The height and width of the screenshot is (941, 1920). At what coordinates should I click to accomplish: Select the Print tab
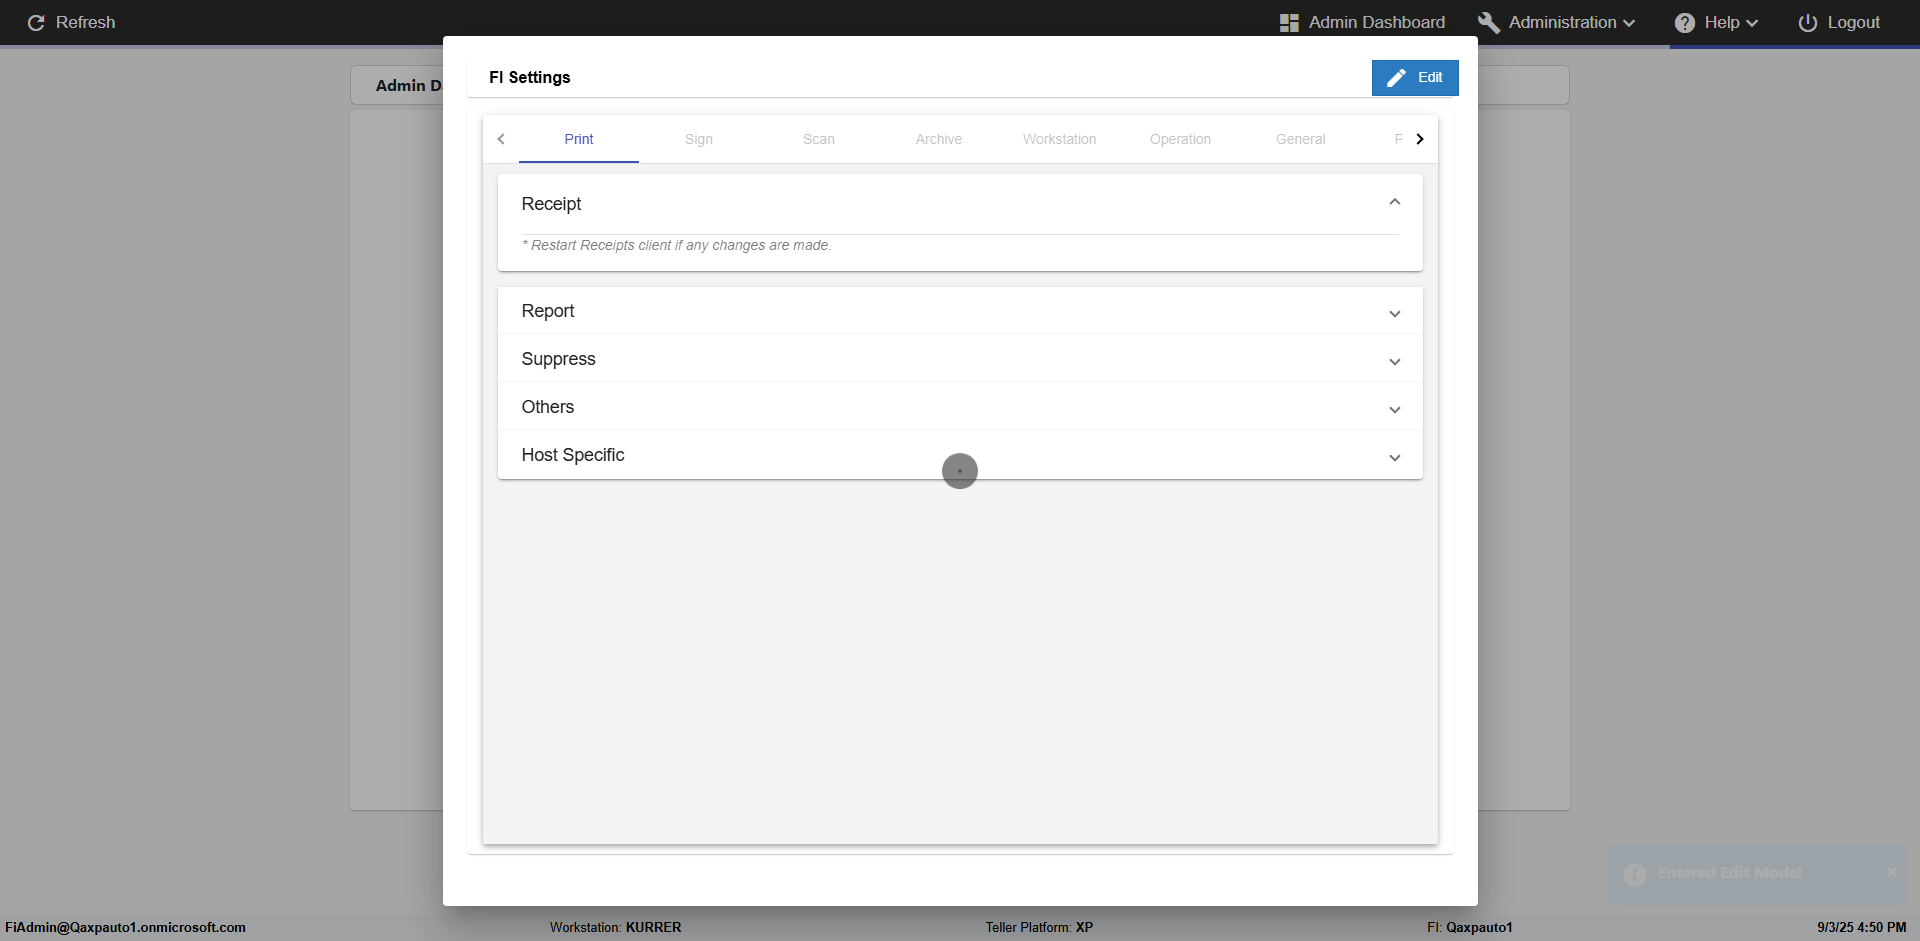(x=579, y=139)
